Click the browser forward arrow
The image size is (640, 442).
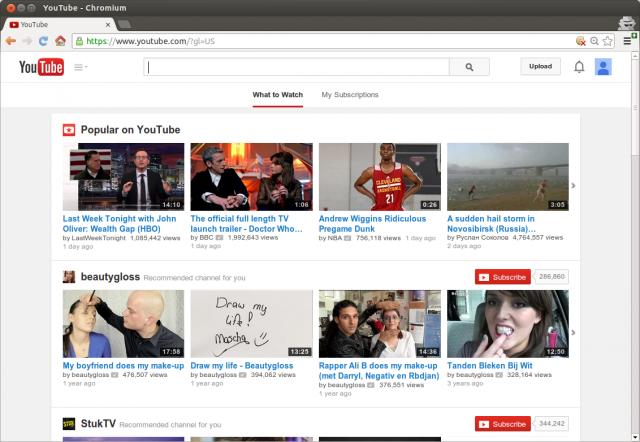click(x=27, y=41)
